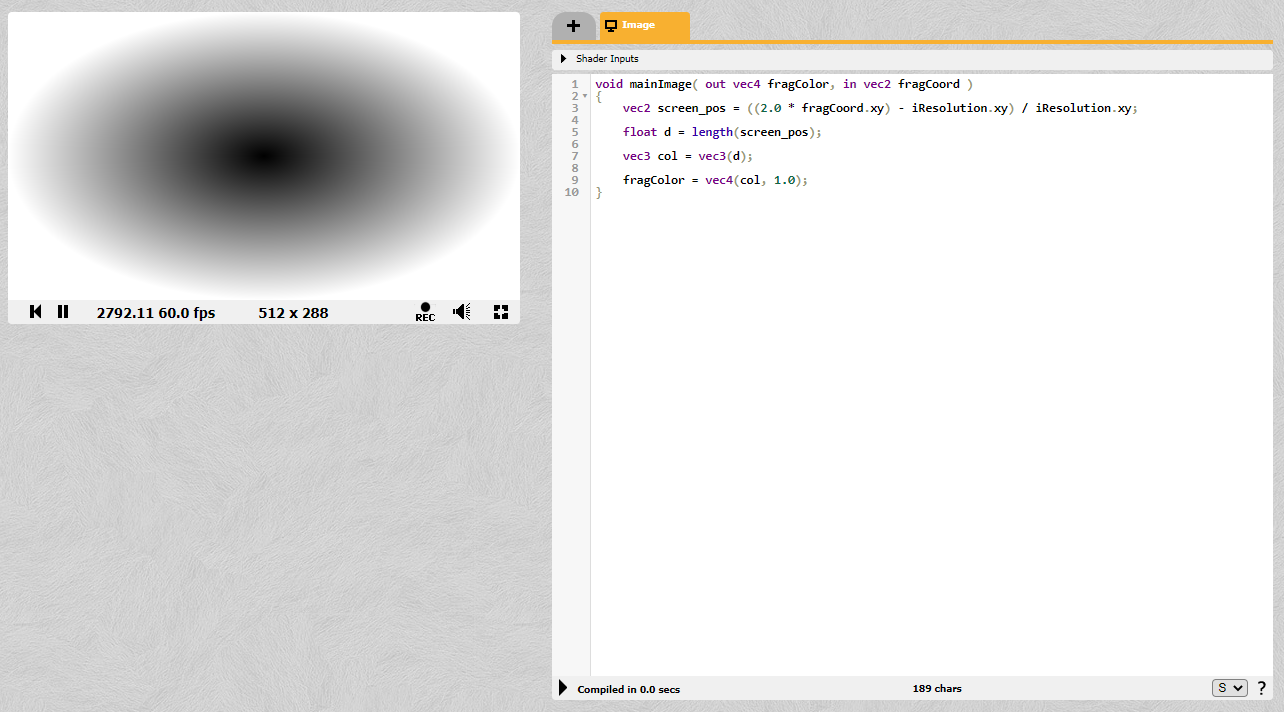1284x712 pixels.
Task: Click the '189 chars' counter
Action: point(937,689)
